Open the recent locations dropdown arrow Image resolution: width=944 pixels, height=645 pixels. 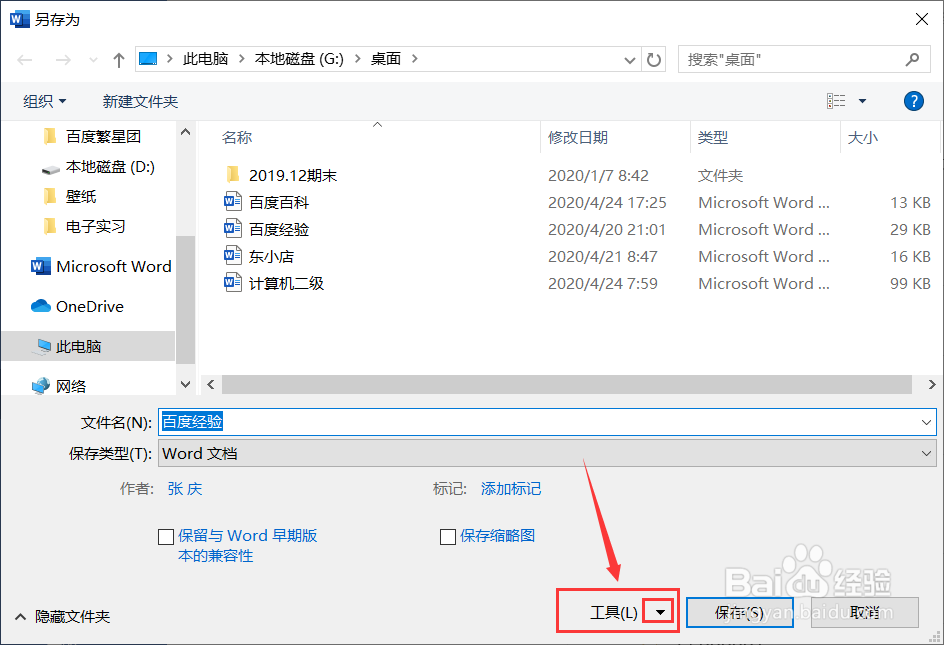pyautogui.click(x=93, y=60)
